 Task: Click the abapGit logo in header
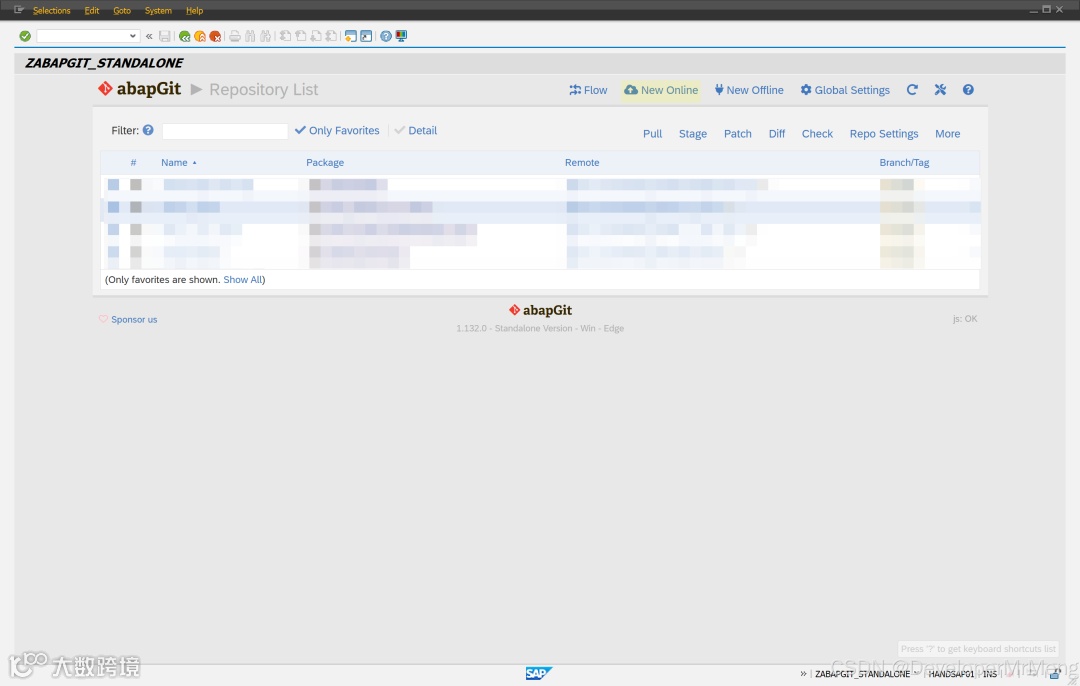click(140, 89)
